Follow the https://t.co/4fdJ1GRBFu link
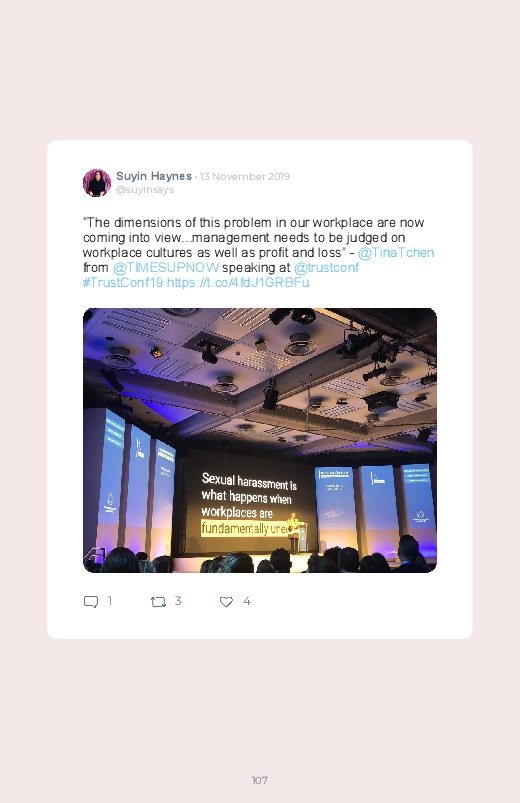 click(238, 282)
